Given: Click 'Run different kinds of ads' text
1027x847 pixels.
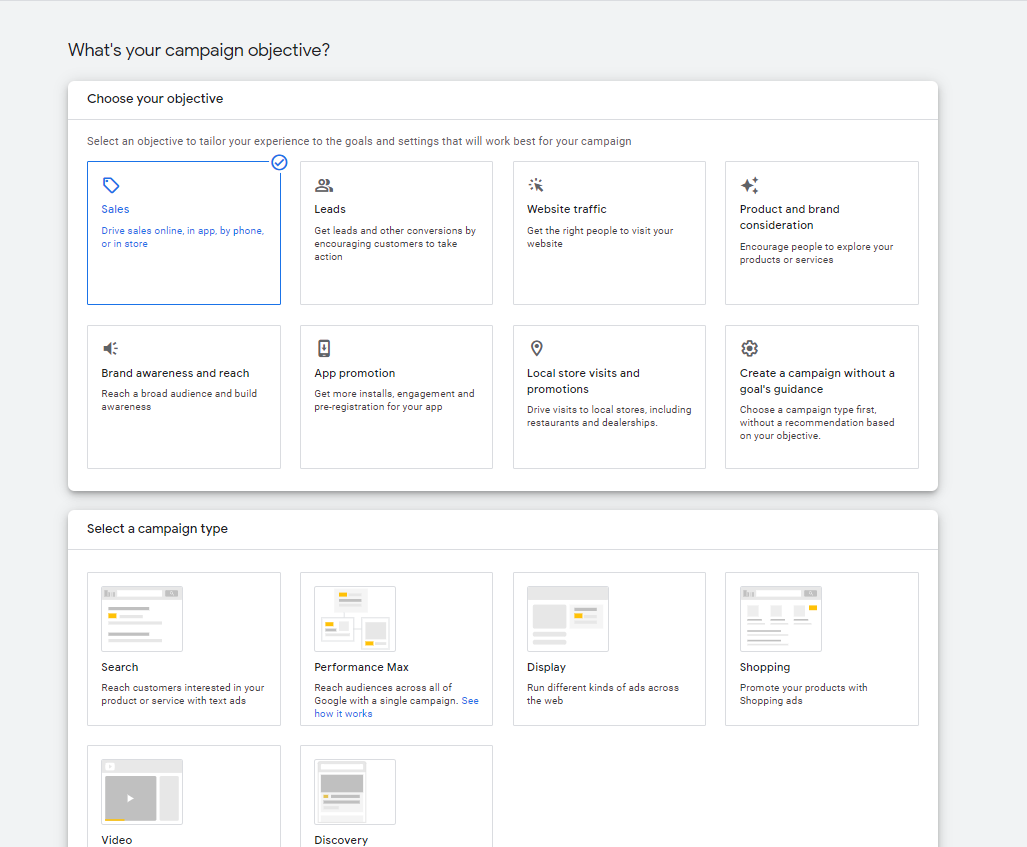Looking at the screenshot, I should pyautogui.click(x=603, y=694).
